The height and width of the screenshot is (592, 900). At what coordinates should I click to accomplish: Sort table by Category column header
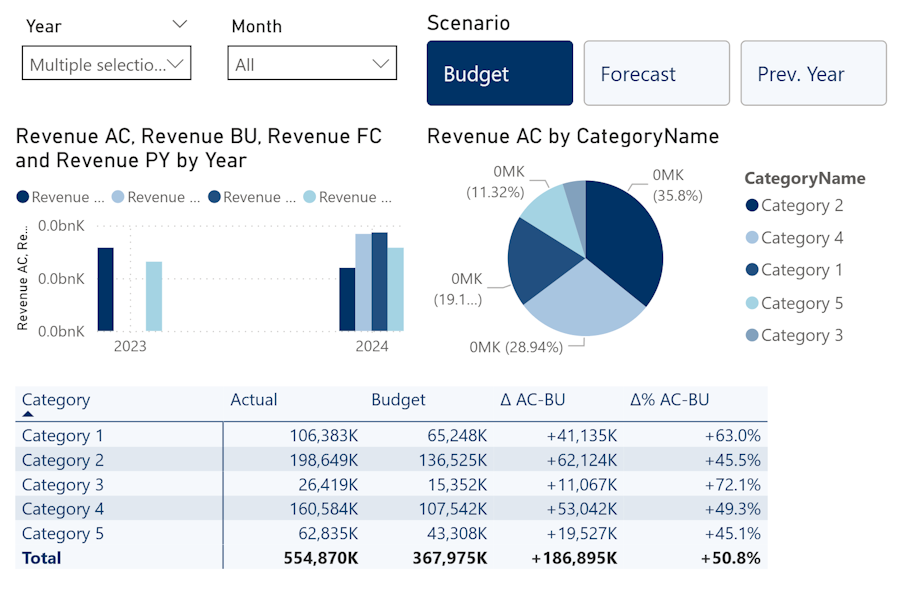point(56,400)
